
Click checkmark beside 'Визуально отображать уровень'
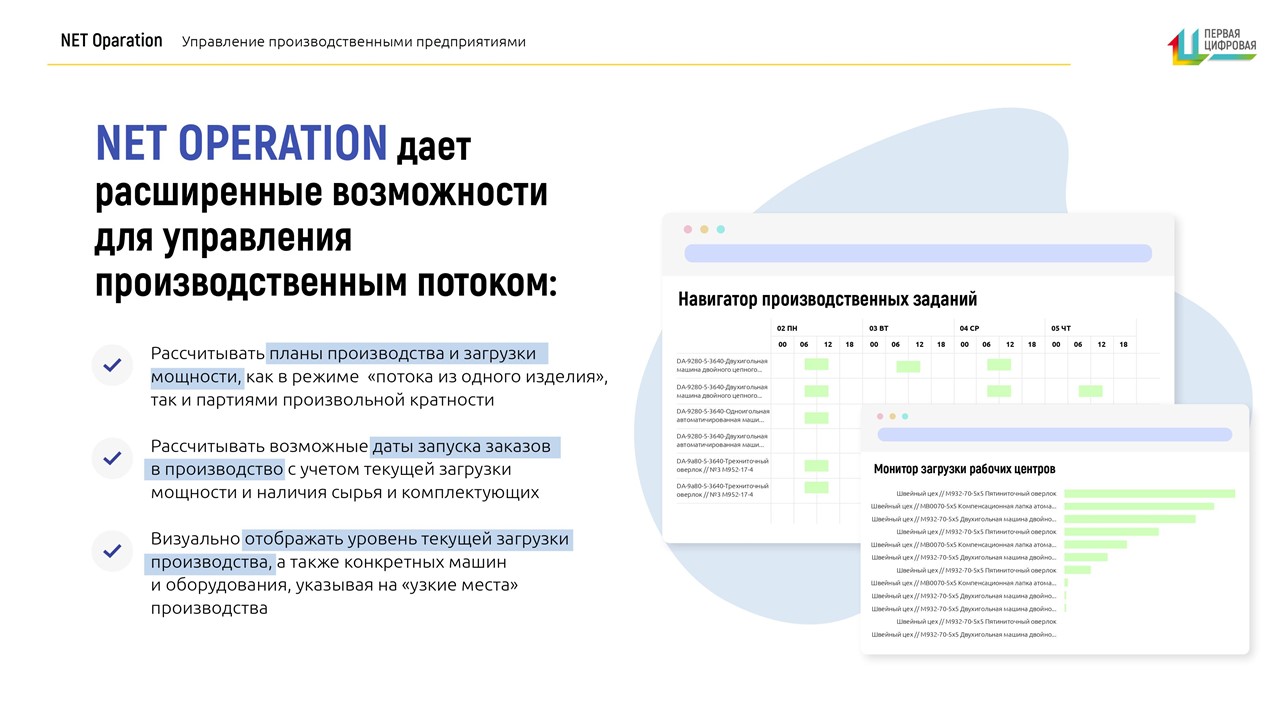[112, 551]
